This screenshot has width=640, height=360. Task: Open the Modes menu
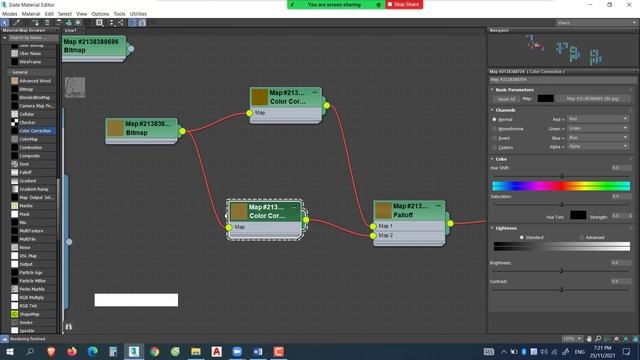[x=10, y=14]
